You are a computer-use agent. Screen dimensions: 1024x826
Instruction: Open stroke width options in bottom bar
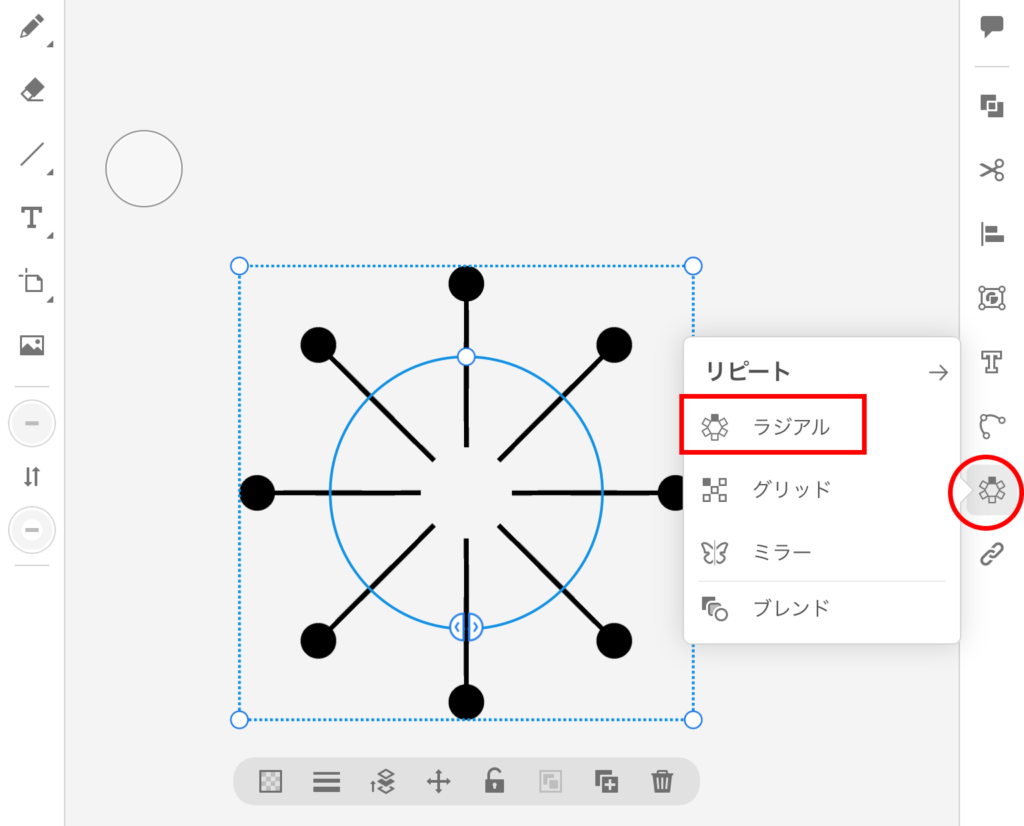coord(327,781)
